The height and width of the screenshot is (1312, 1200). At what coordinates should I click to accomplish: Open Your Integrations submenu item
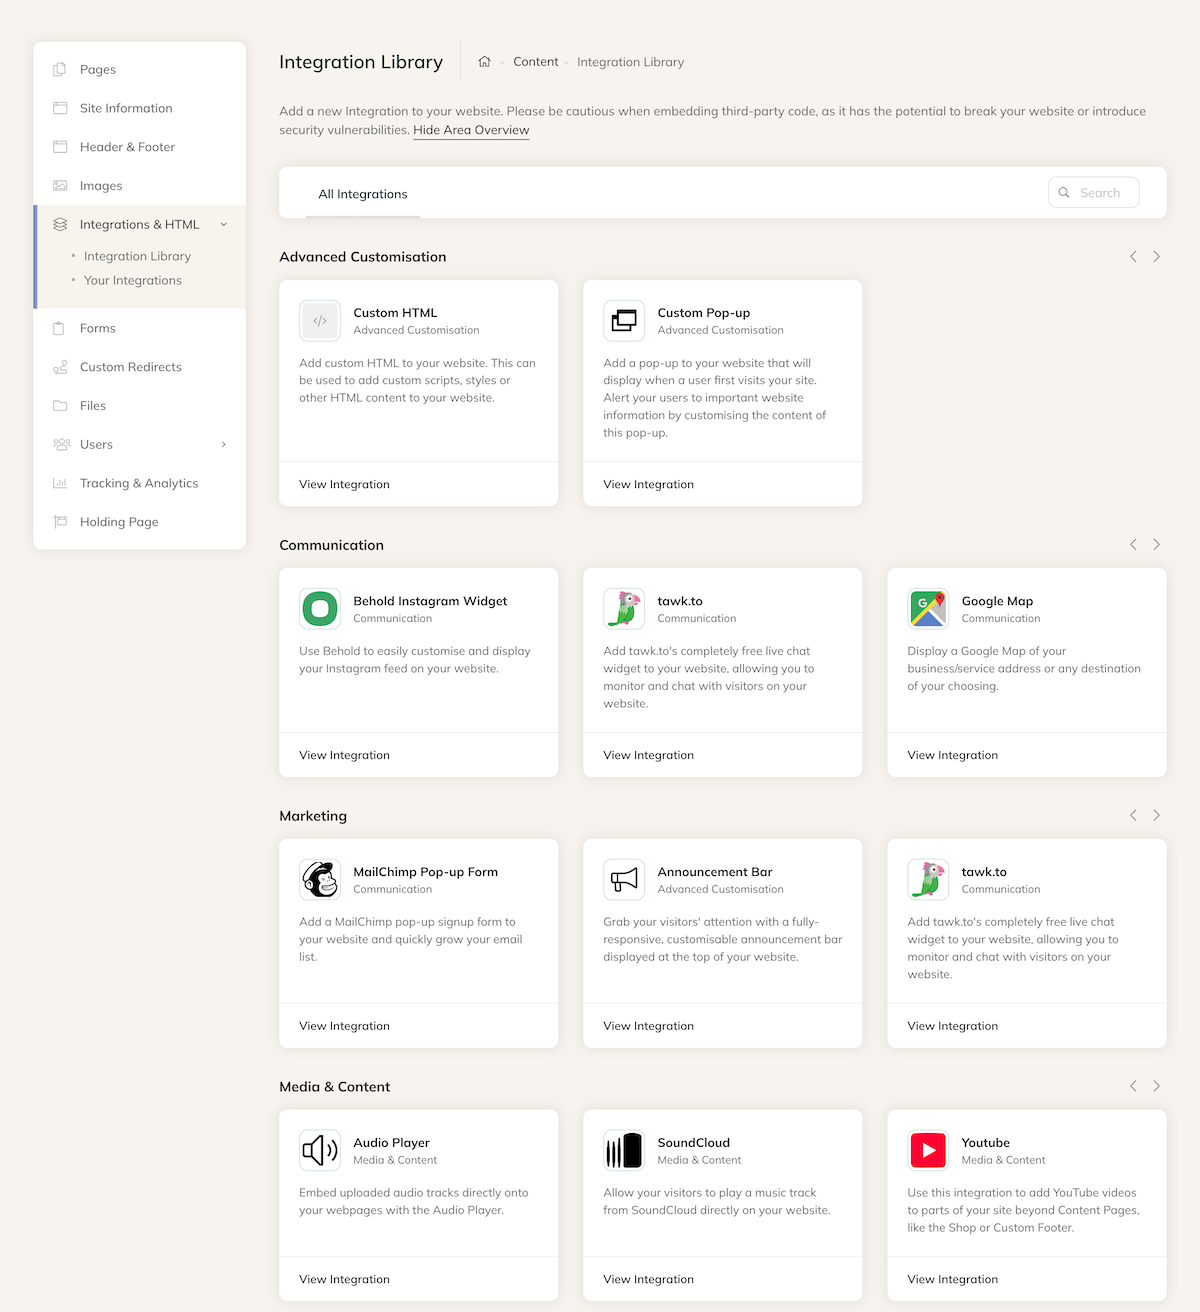click(133, 281)
